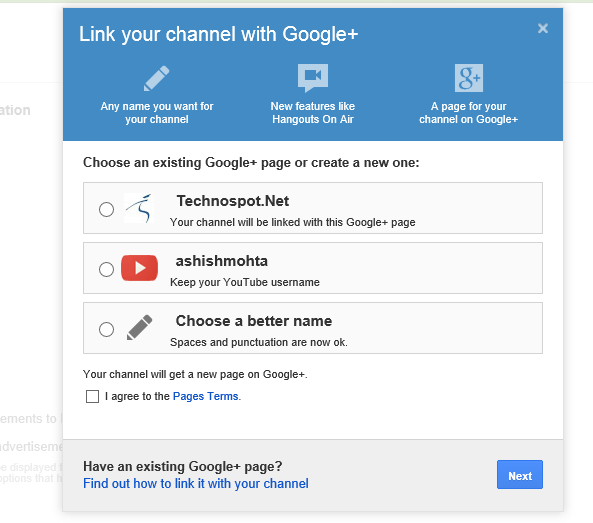Open the Pages Terms link

click(x=205, y=396)
